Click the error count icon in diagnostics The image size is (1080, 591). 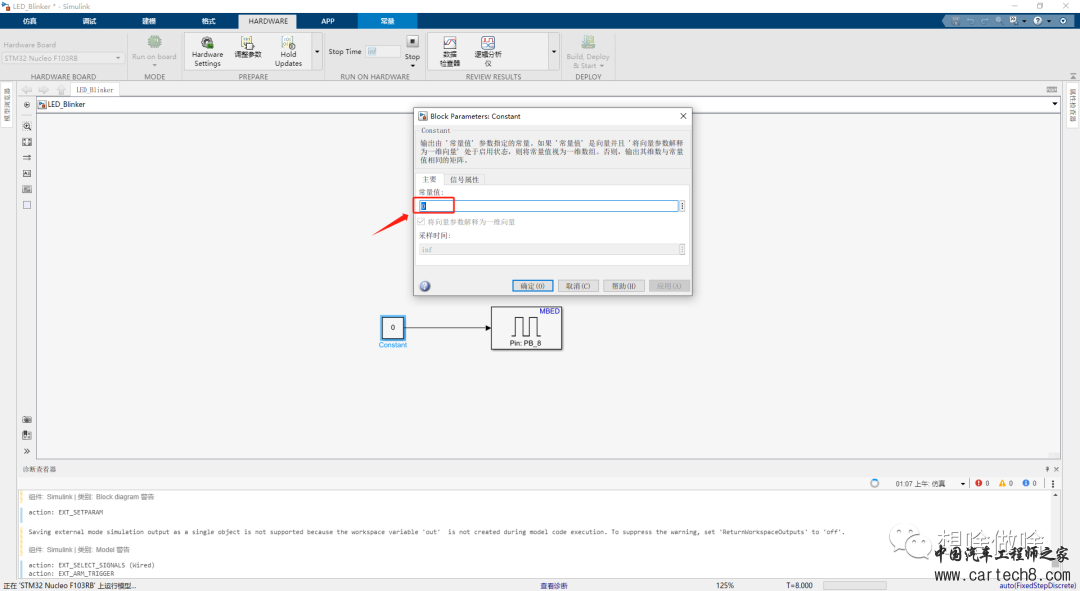tap(979, 484)
